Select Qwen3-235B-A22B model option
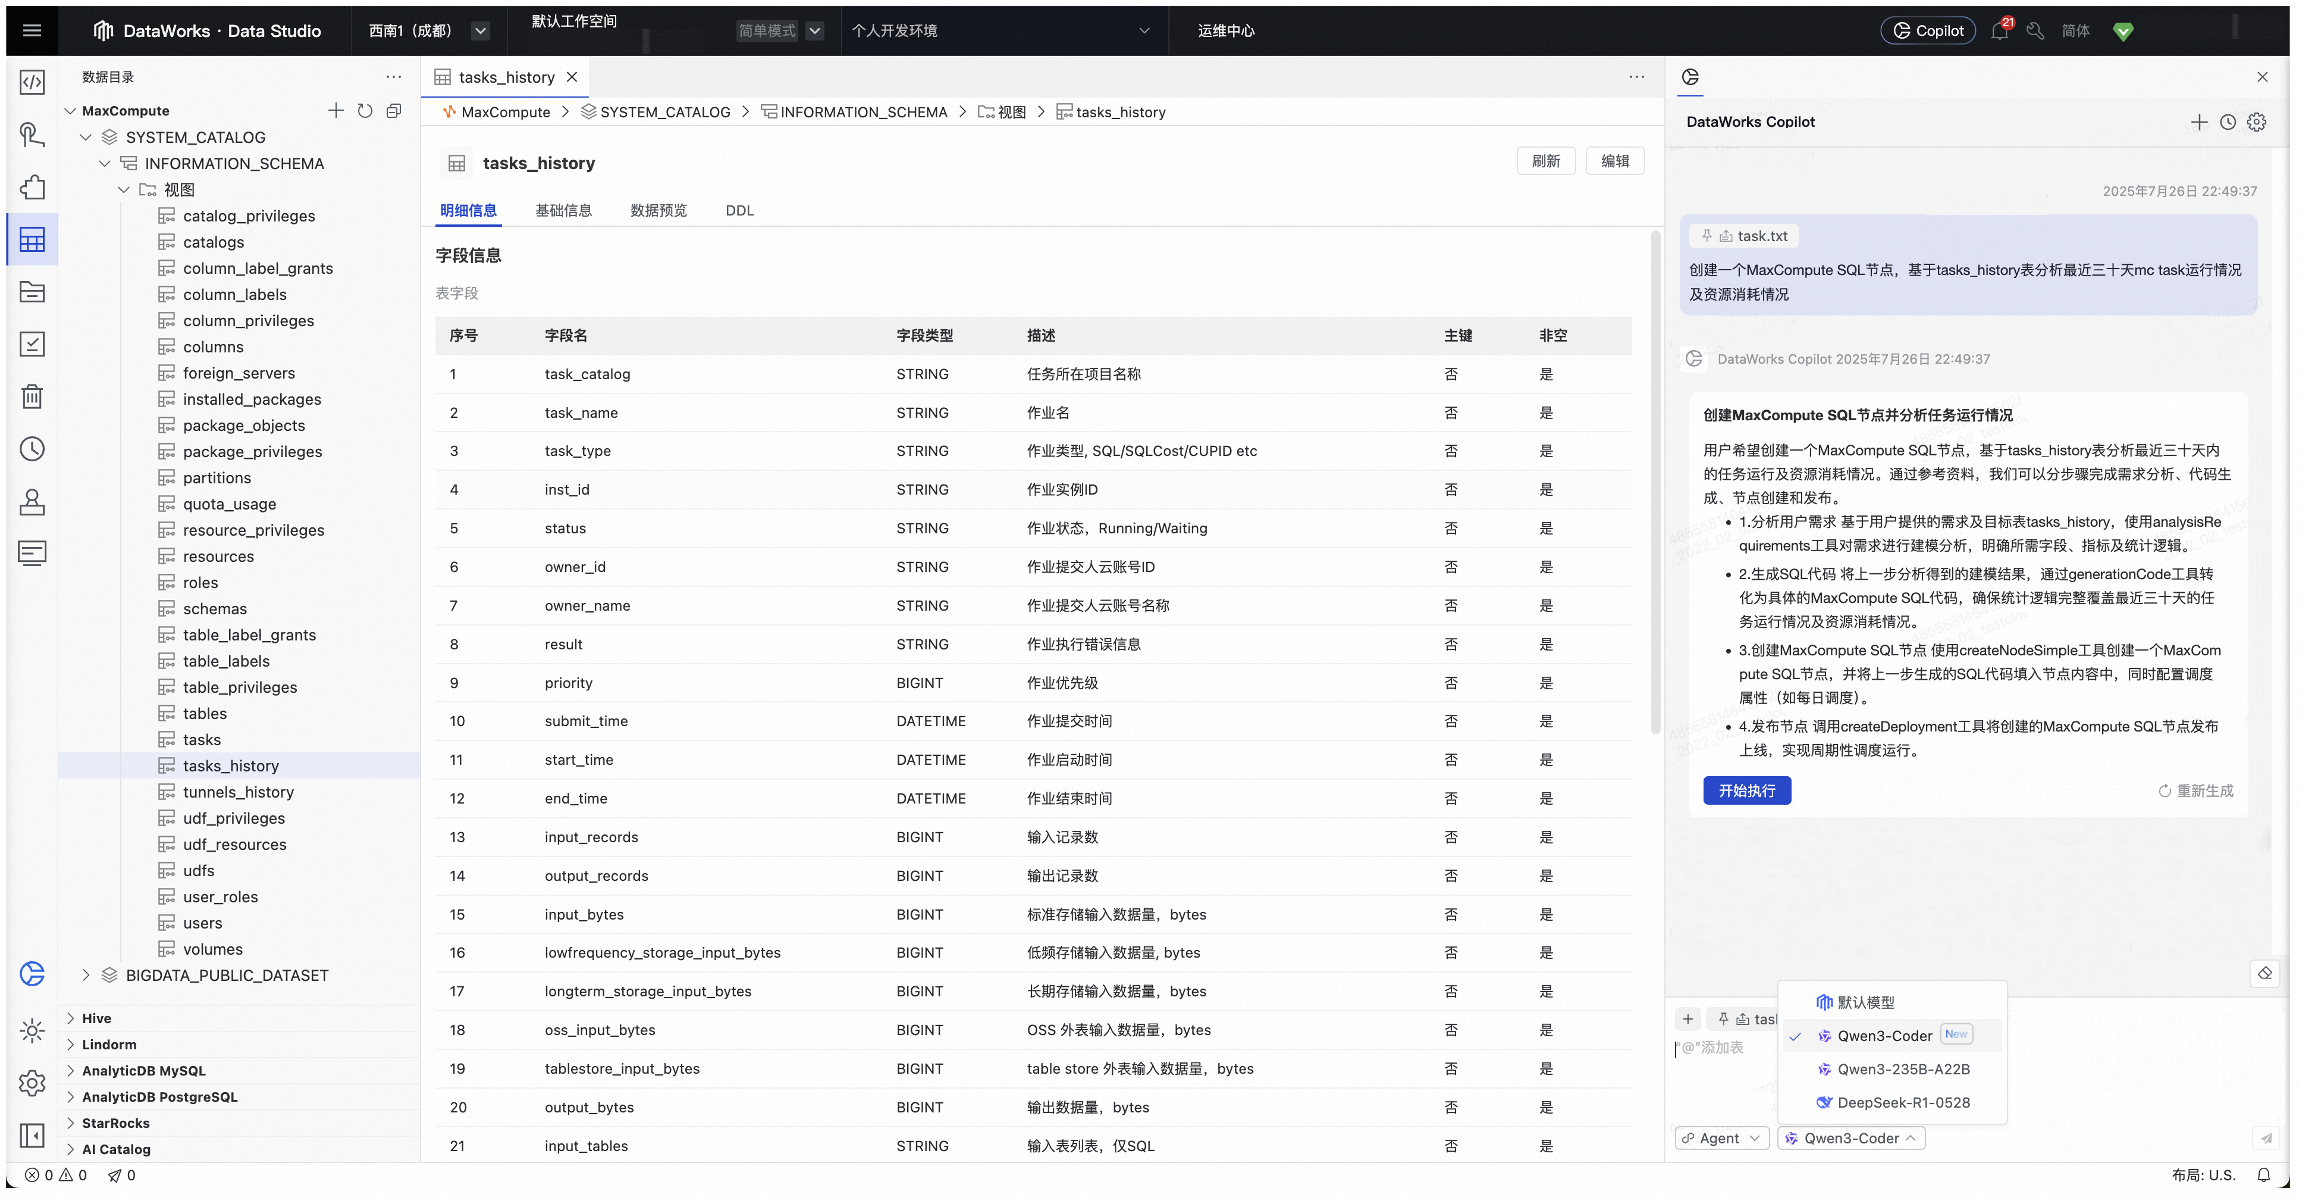This screenshot has width=2300, height=1200. point(1902,1069)
